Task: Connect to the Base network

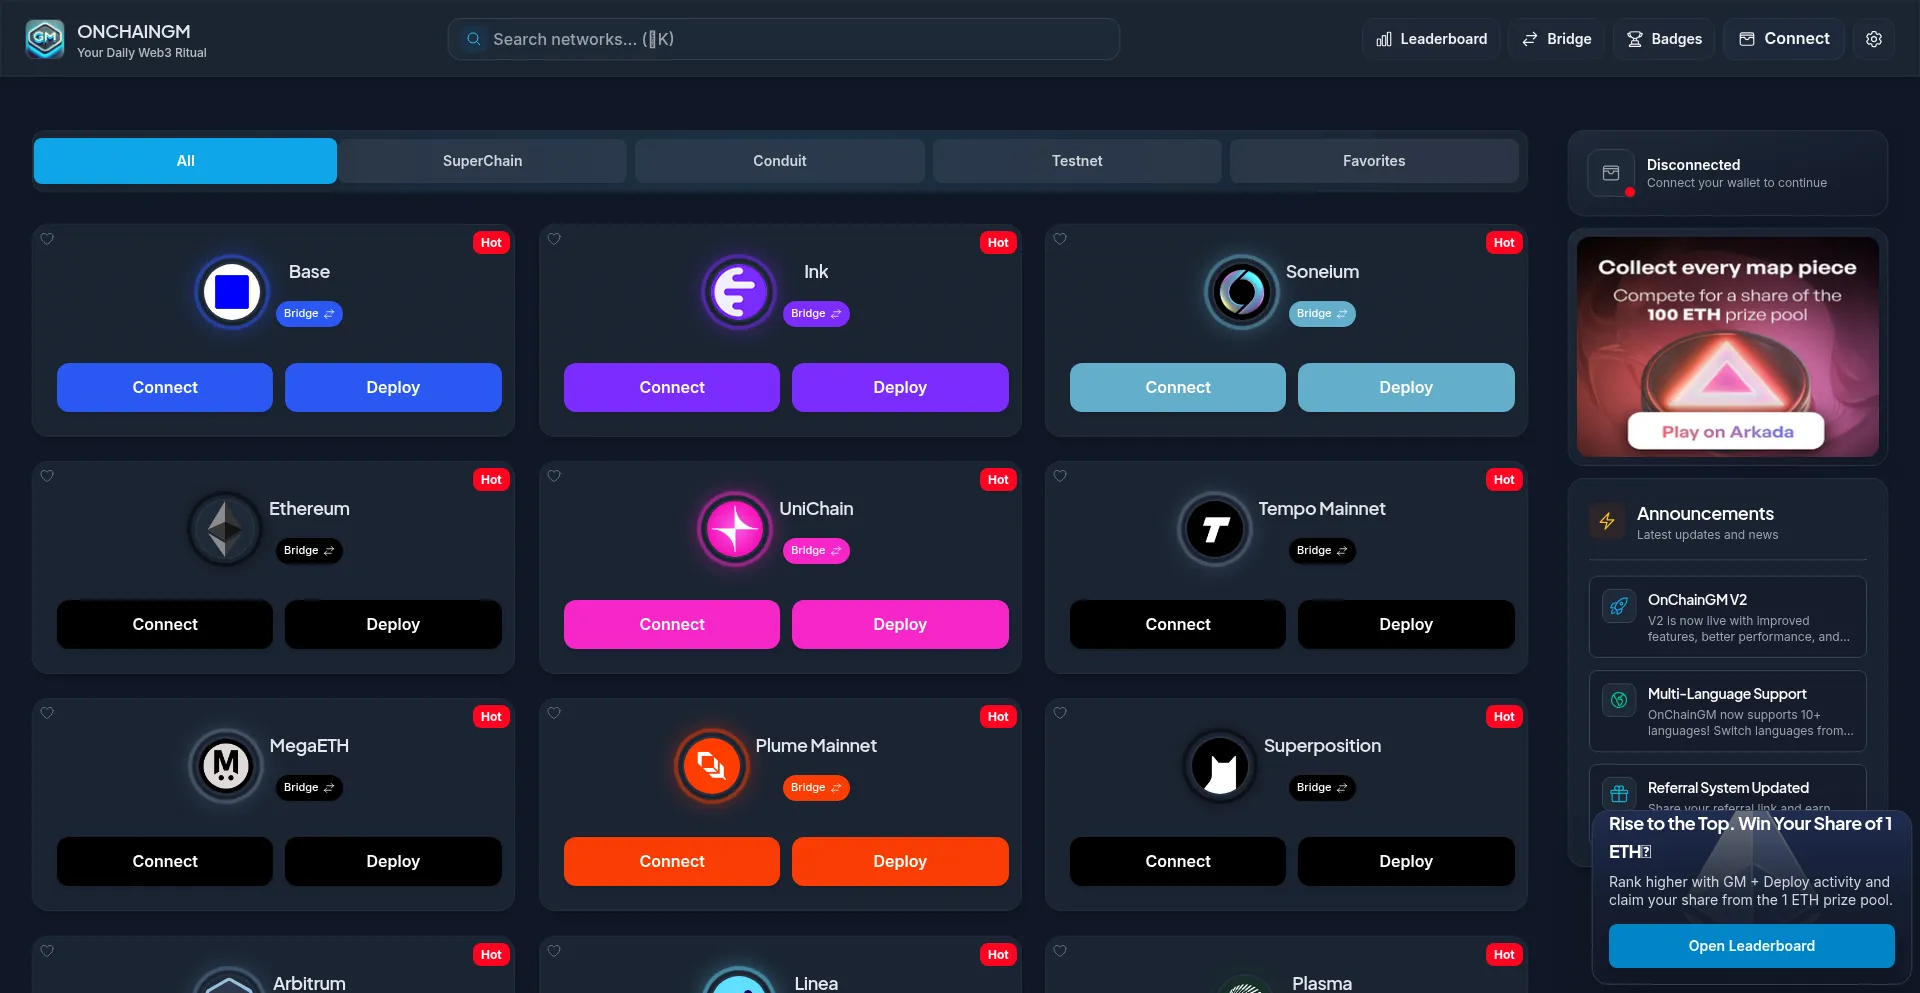Action: click(165, 388)
